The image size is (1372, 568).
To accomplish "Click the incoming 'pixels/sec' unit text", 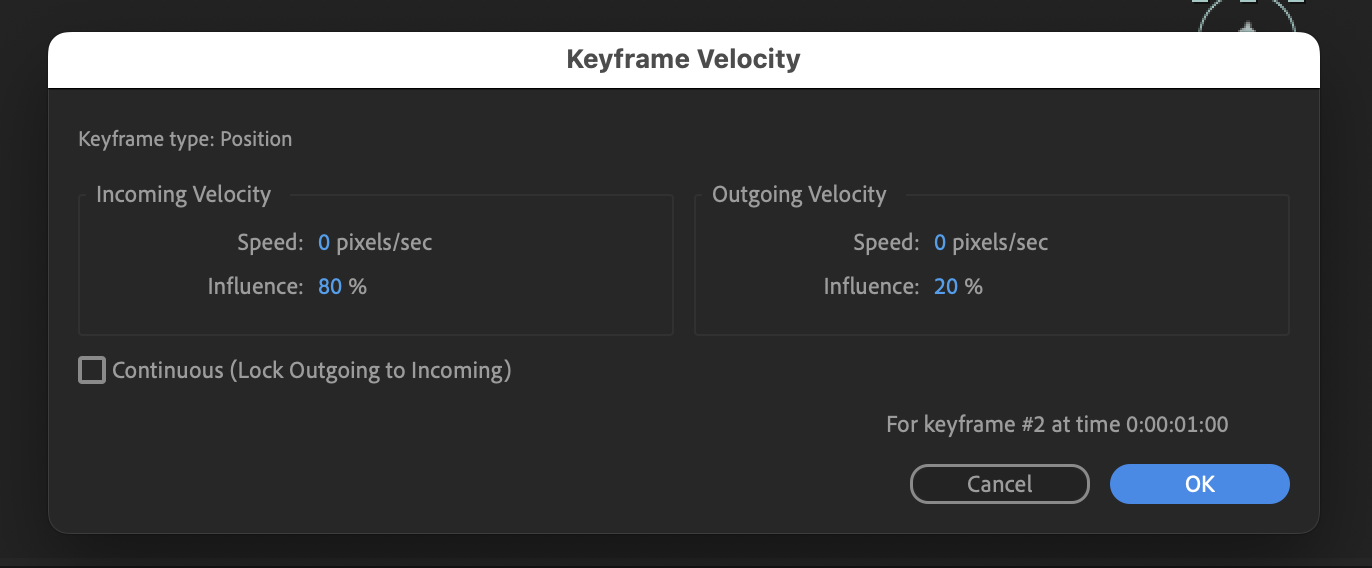I will click(384, 242).
